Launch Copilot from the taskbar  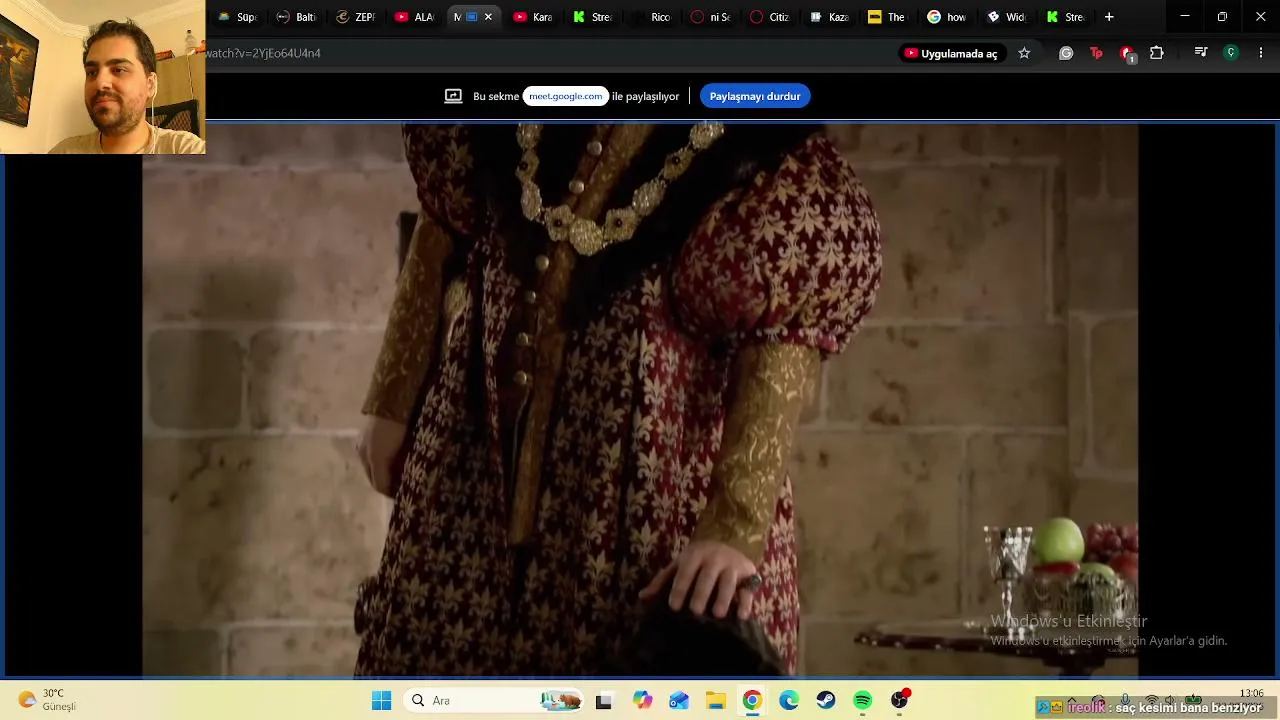coord(642,701)
